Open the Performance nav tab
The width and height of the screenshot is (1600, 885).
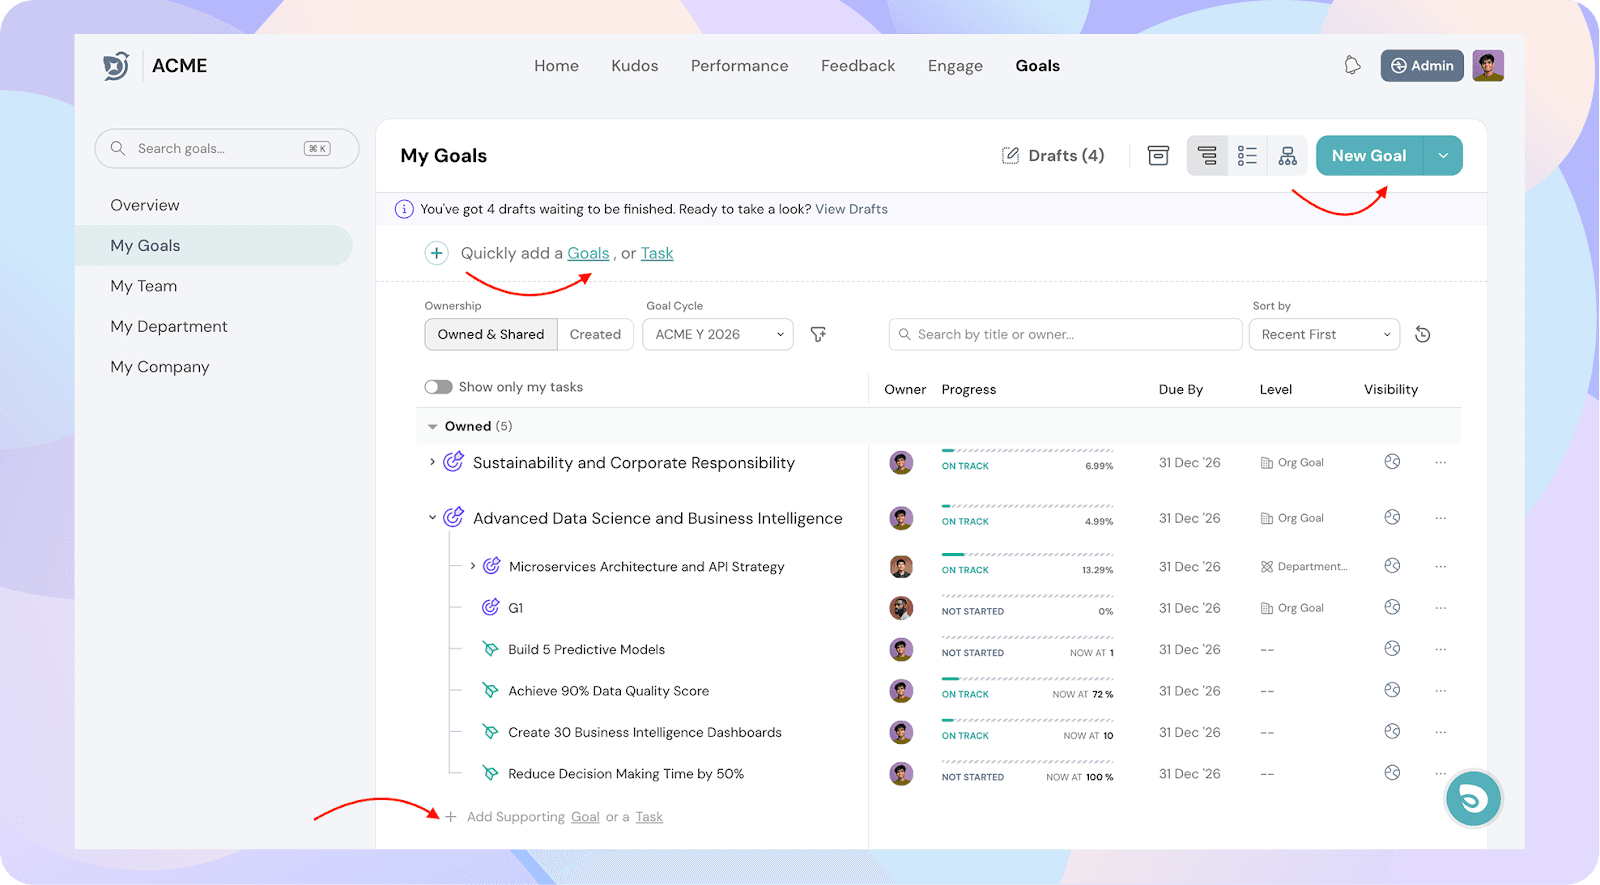(739, 66)
